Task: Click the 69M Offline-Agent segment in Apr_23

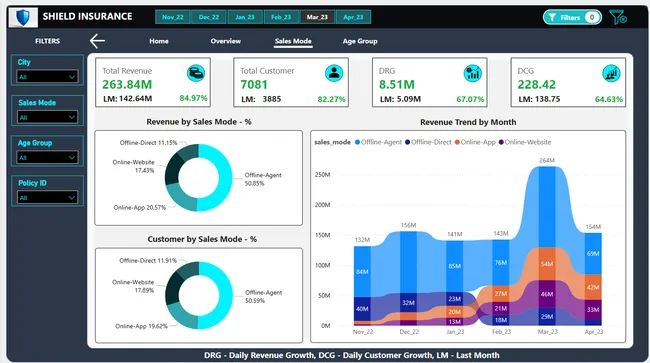Action: click(x=593, y=254)
